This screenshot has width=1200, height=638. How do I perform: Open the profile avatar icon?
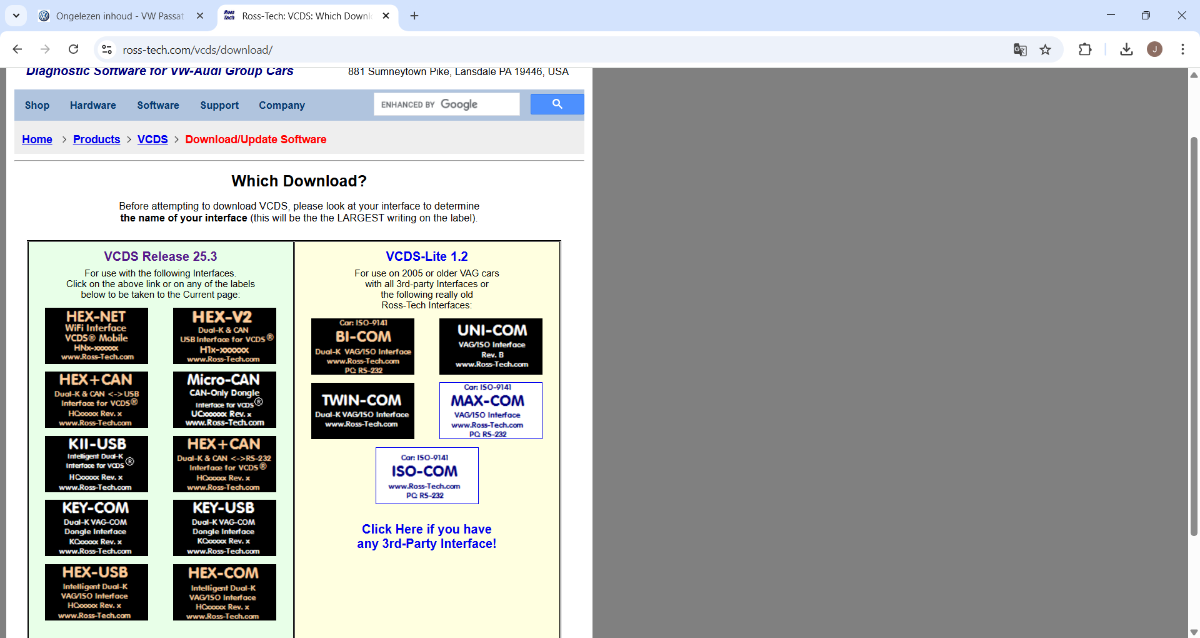coord(1154,49)
